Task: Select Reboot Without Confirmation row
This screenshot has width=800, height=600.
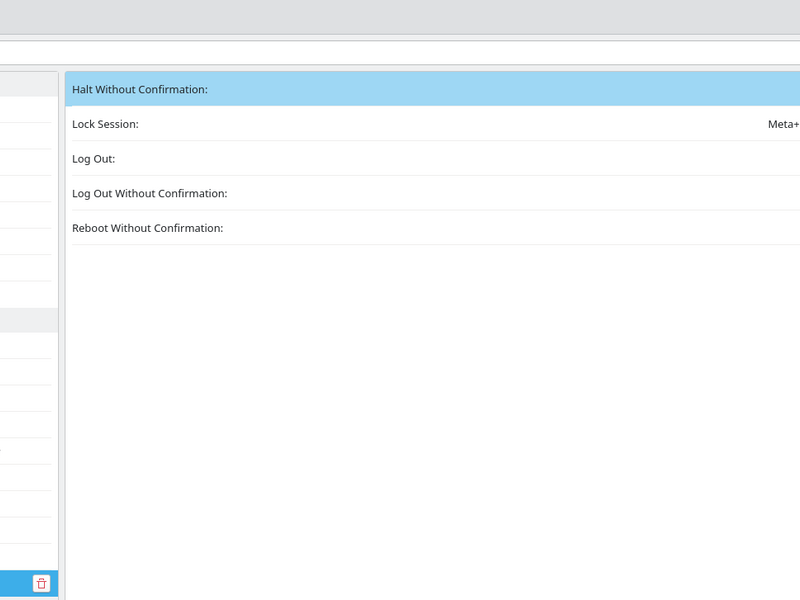Action: [433, 228]
